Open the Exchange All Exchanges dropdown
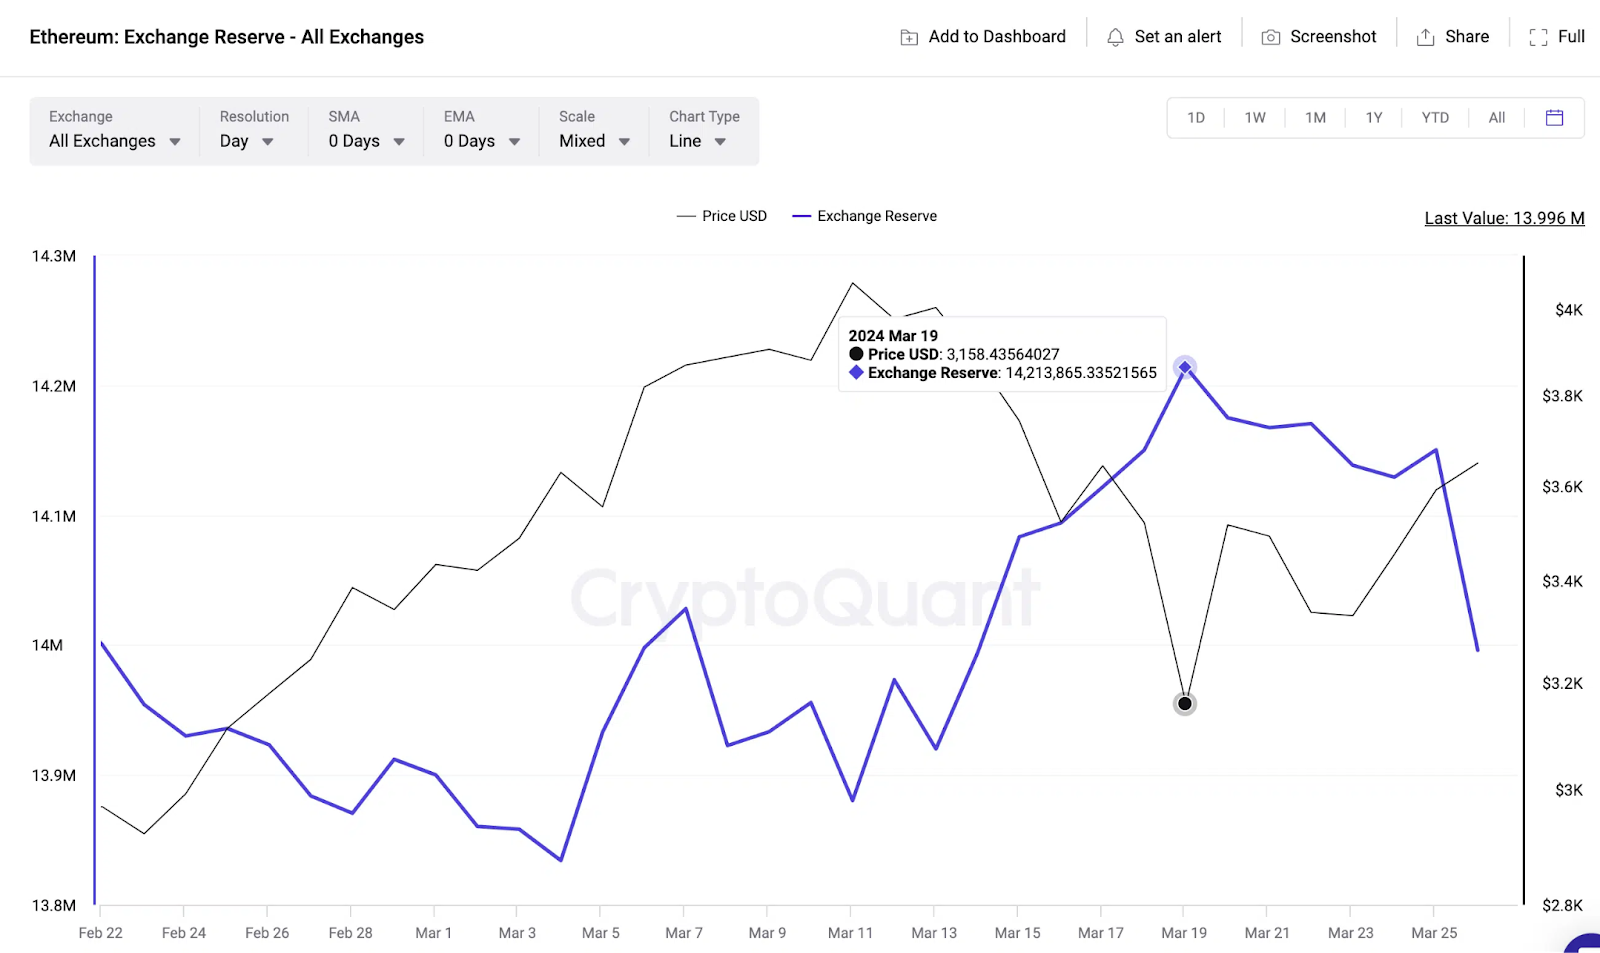Screen dimensions: 1600x953 (x=114, y=141)
